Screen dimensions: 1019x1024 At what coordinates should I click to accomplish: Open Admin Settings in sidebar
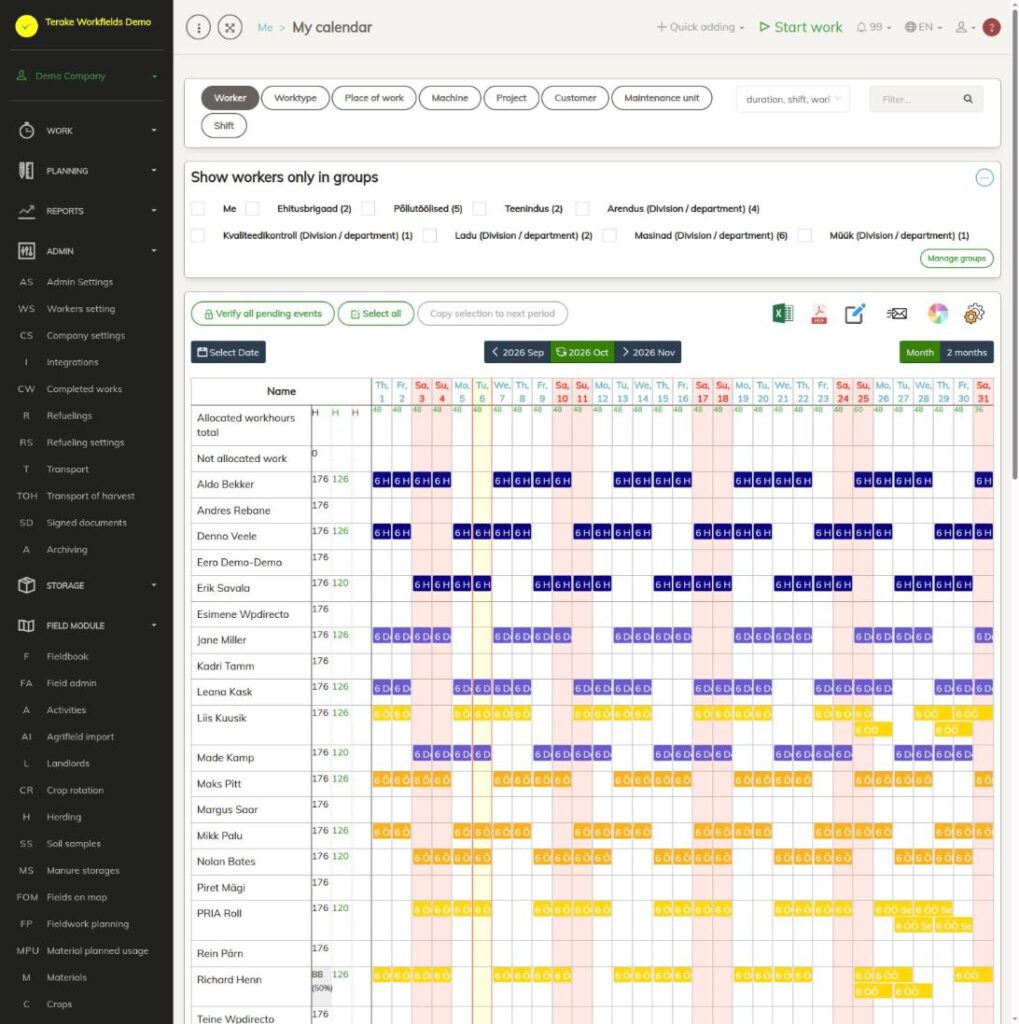(80, 282)
